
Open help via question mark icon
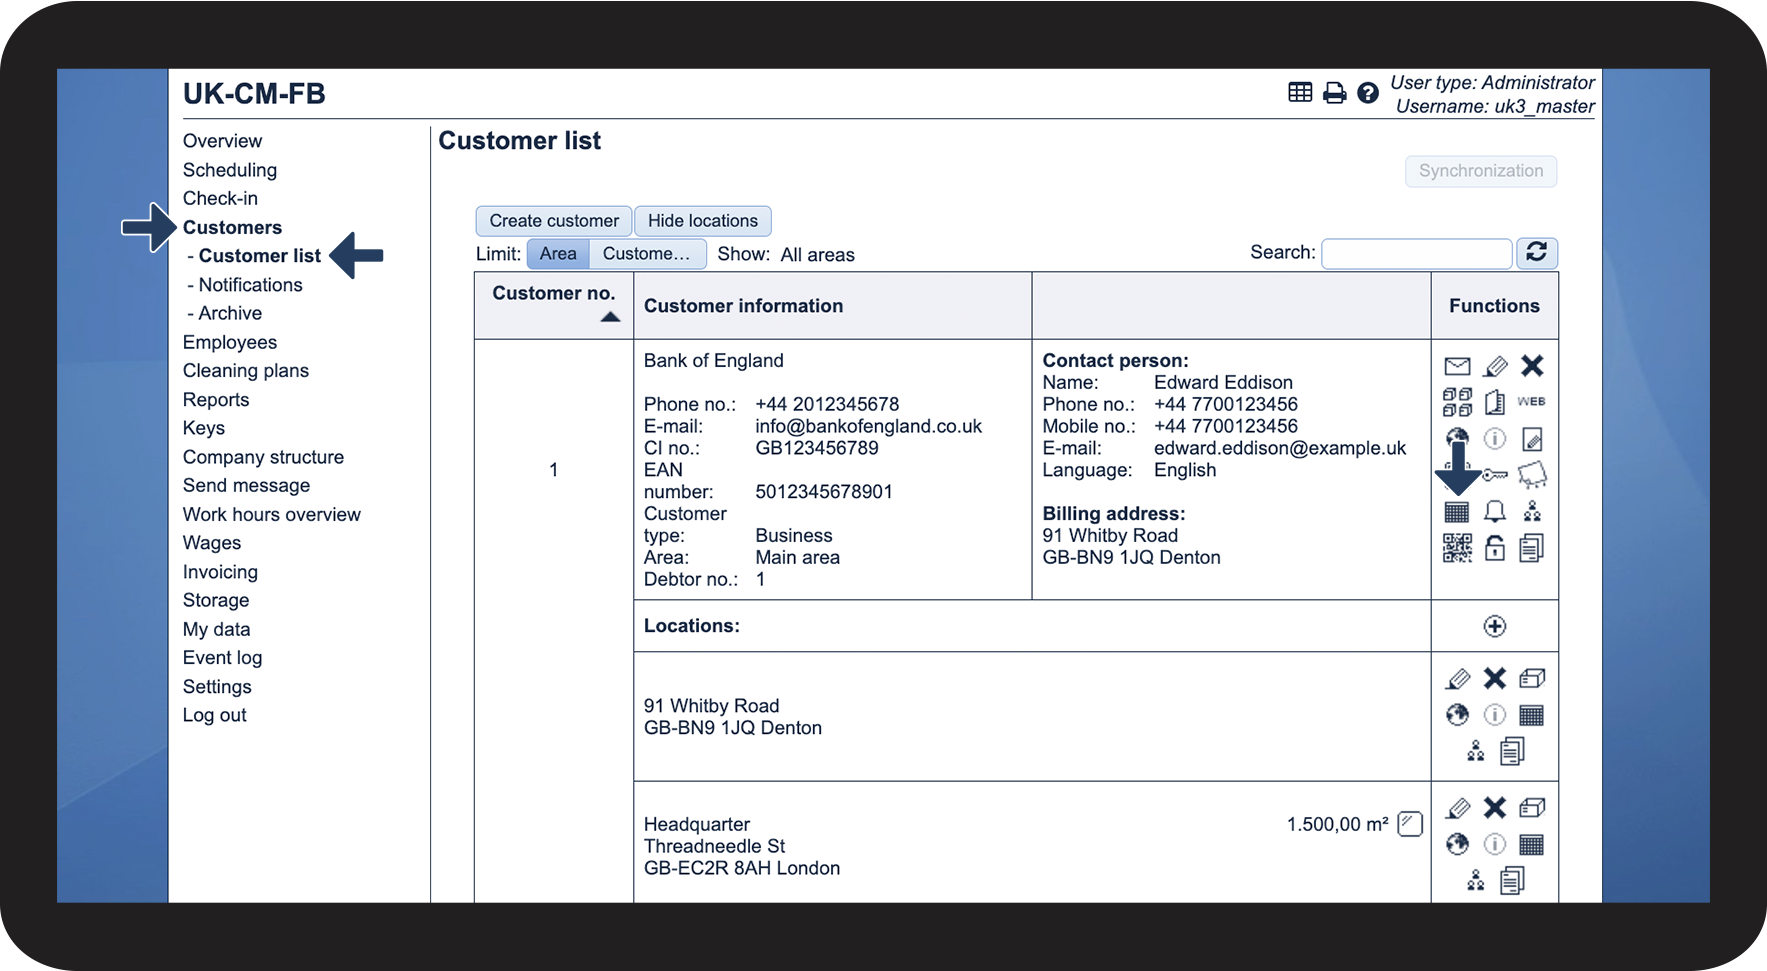click(x=1368, y=94)
